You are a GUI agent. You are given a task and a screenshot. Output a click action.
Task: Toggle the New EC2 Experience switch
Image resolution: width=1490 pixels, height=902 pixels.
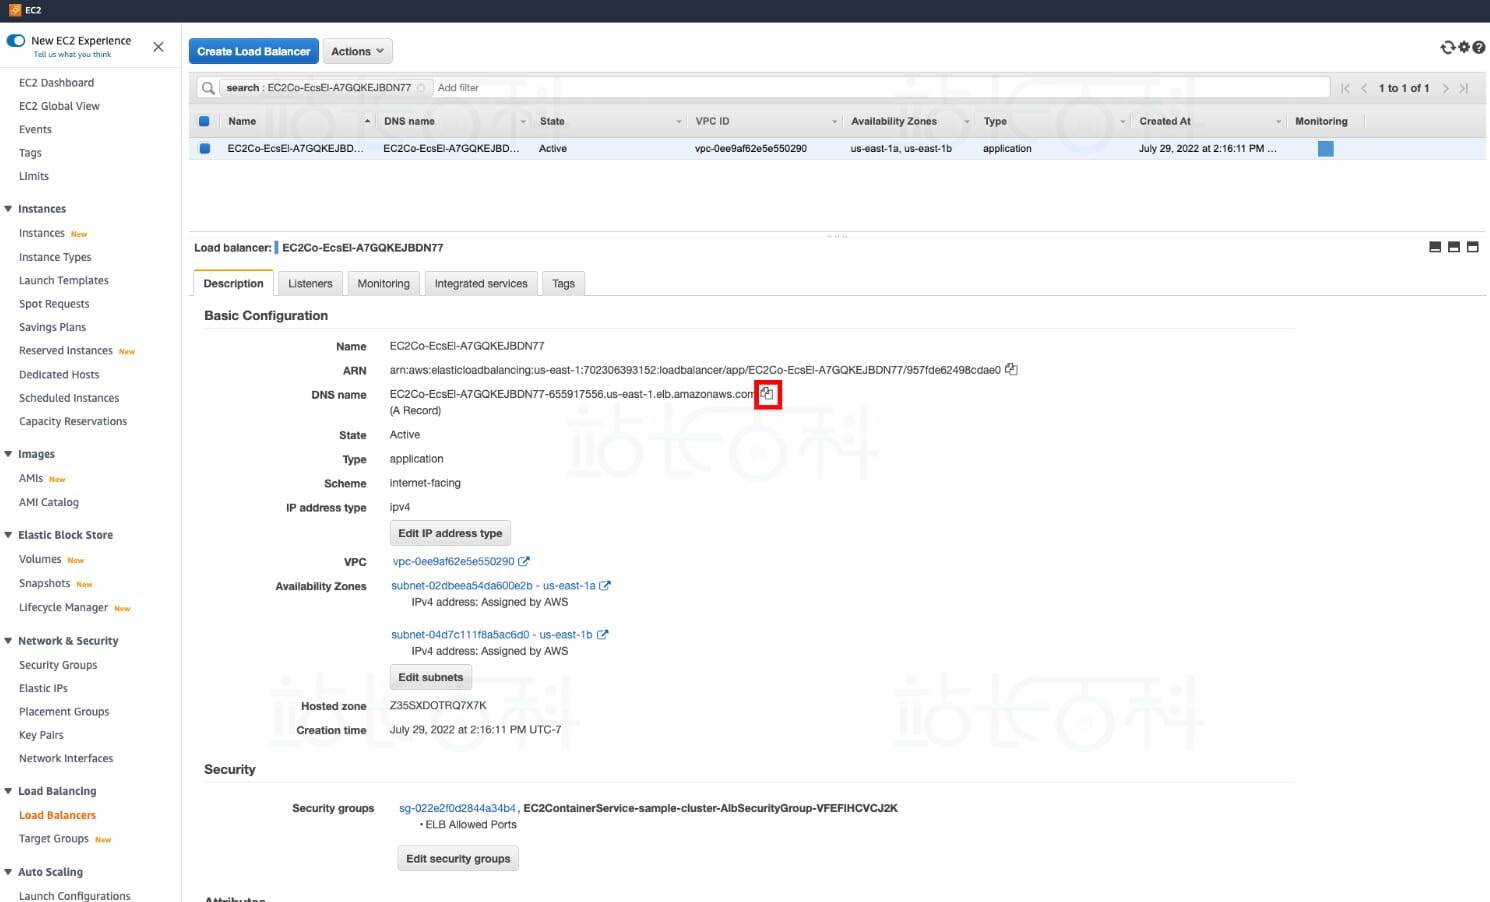(16, 41)
